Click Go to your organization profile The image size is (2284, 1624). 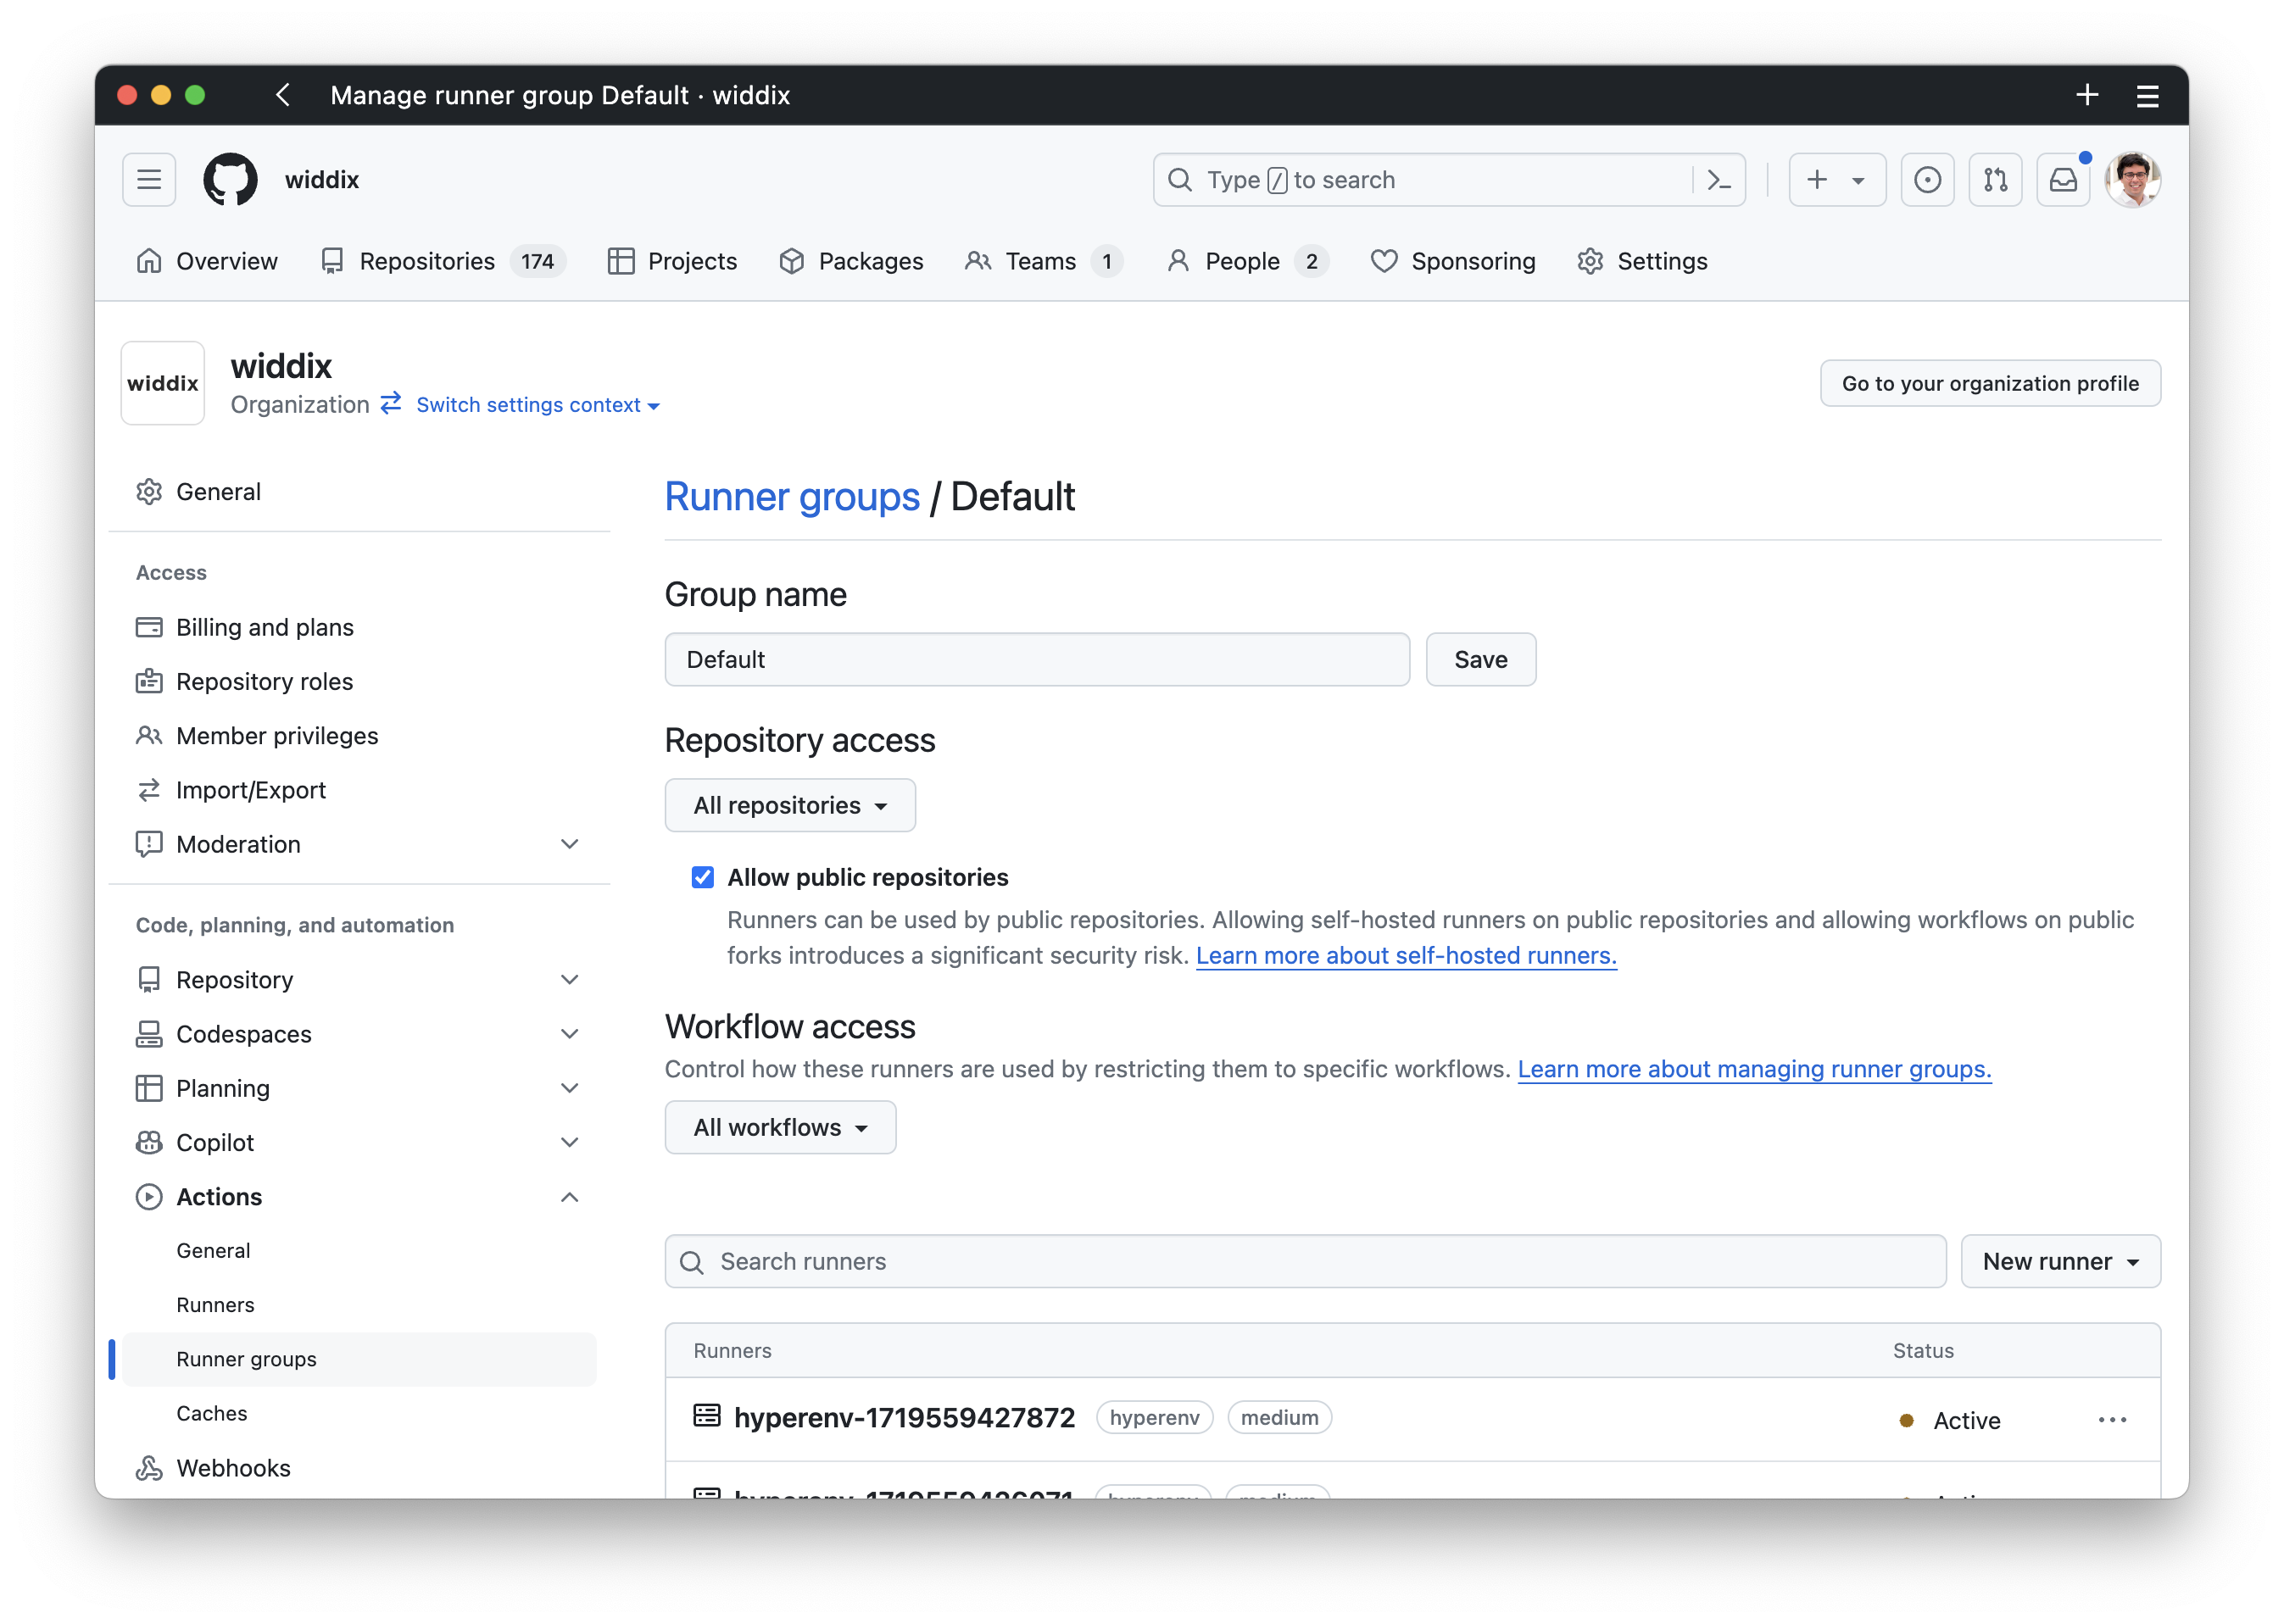click(1990, 383)
